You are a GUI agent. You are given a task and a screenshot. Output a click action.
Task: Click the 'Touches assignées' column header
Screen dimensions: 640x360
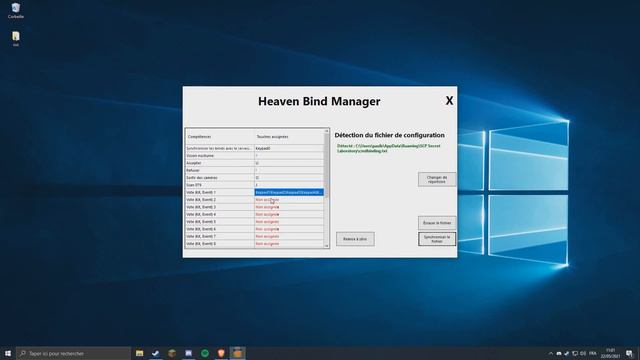pyautogui.click(x=289, y=137)
